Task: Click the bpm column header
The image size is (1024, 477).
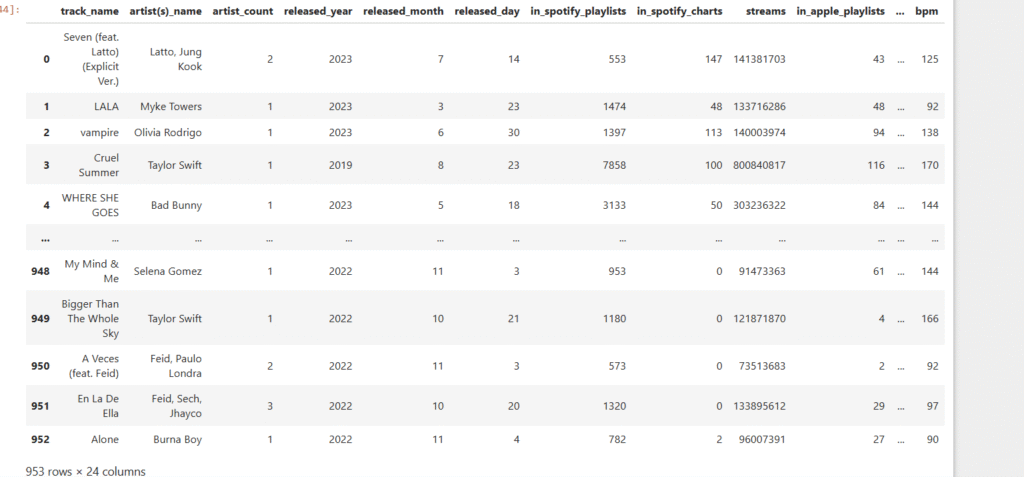Action: (929, 10)
